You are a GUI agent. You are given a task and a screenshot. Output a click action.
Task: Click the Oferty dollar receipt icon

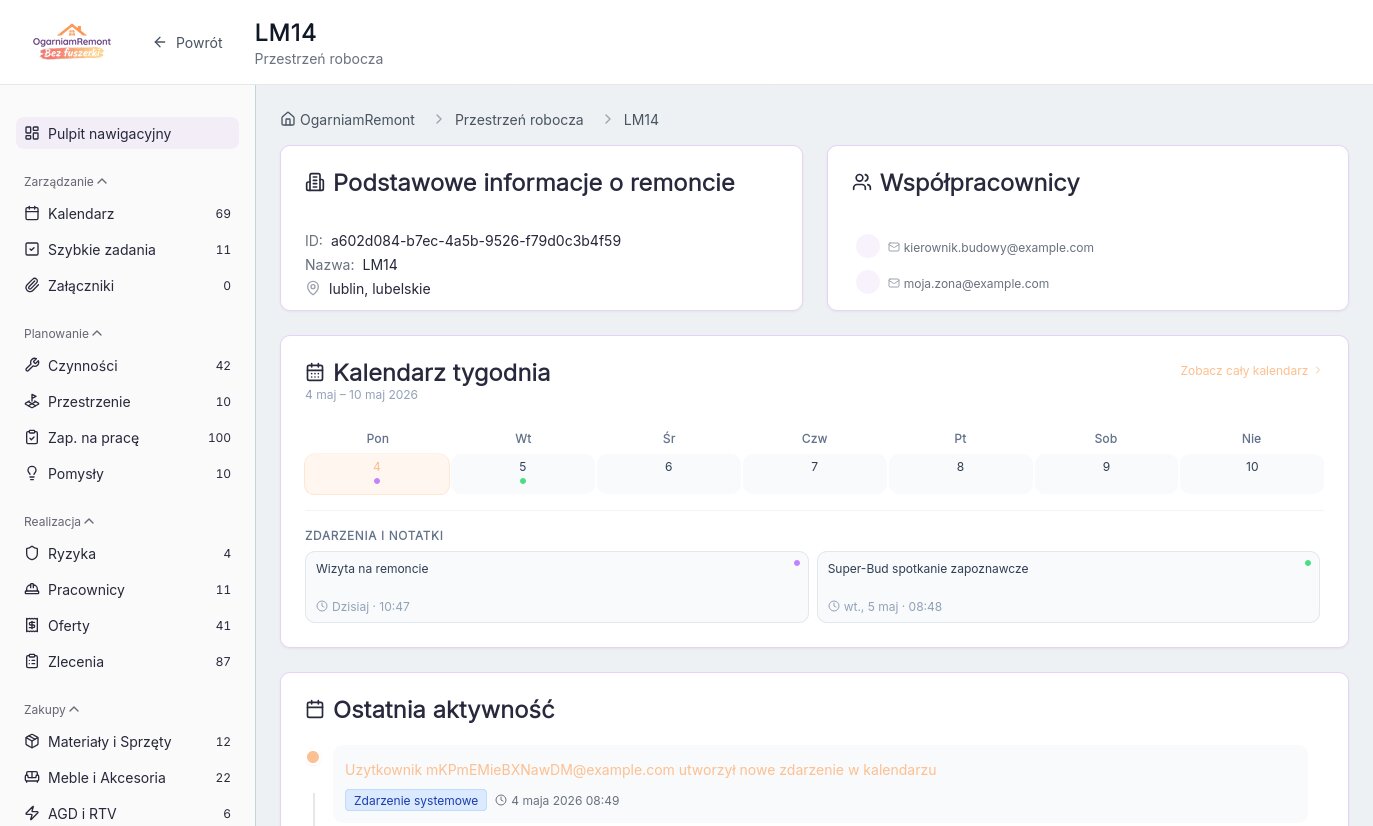tap(32, 626)
